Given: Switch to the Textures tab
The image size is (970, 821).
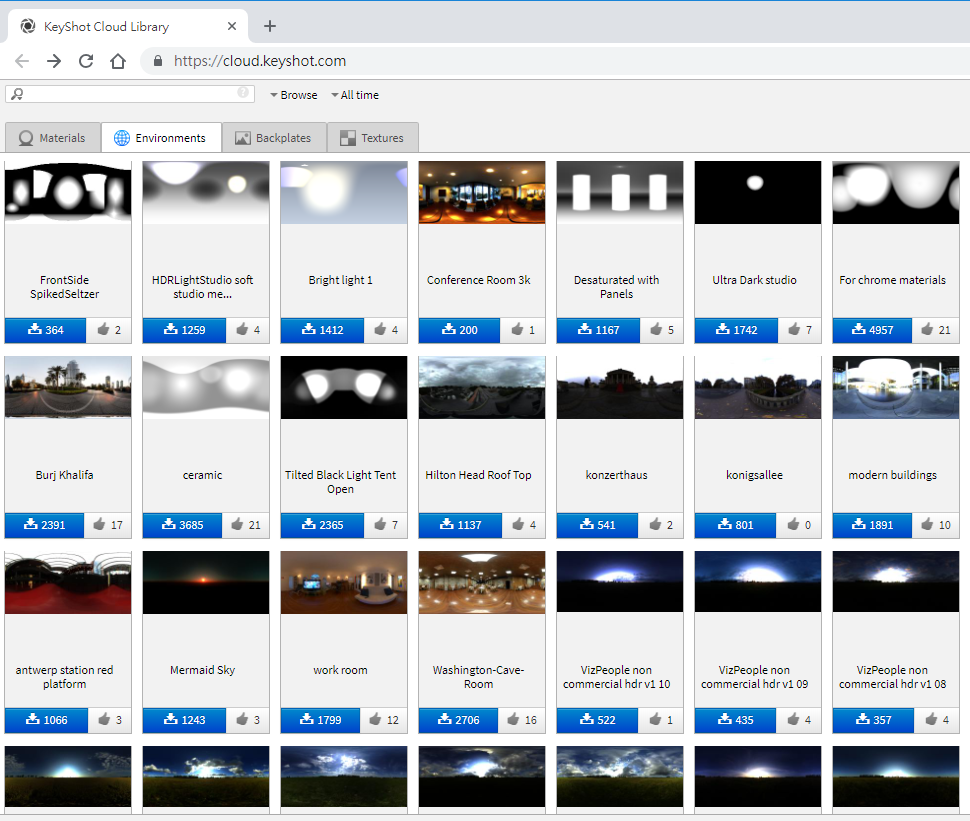Looking at the screenshot, I should (372, 137).
